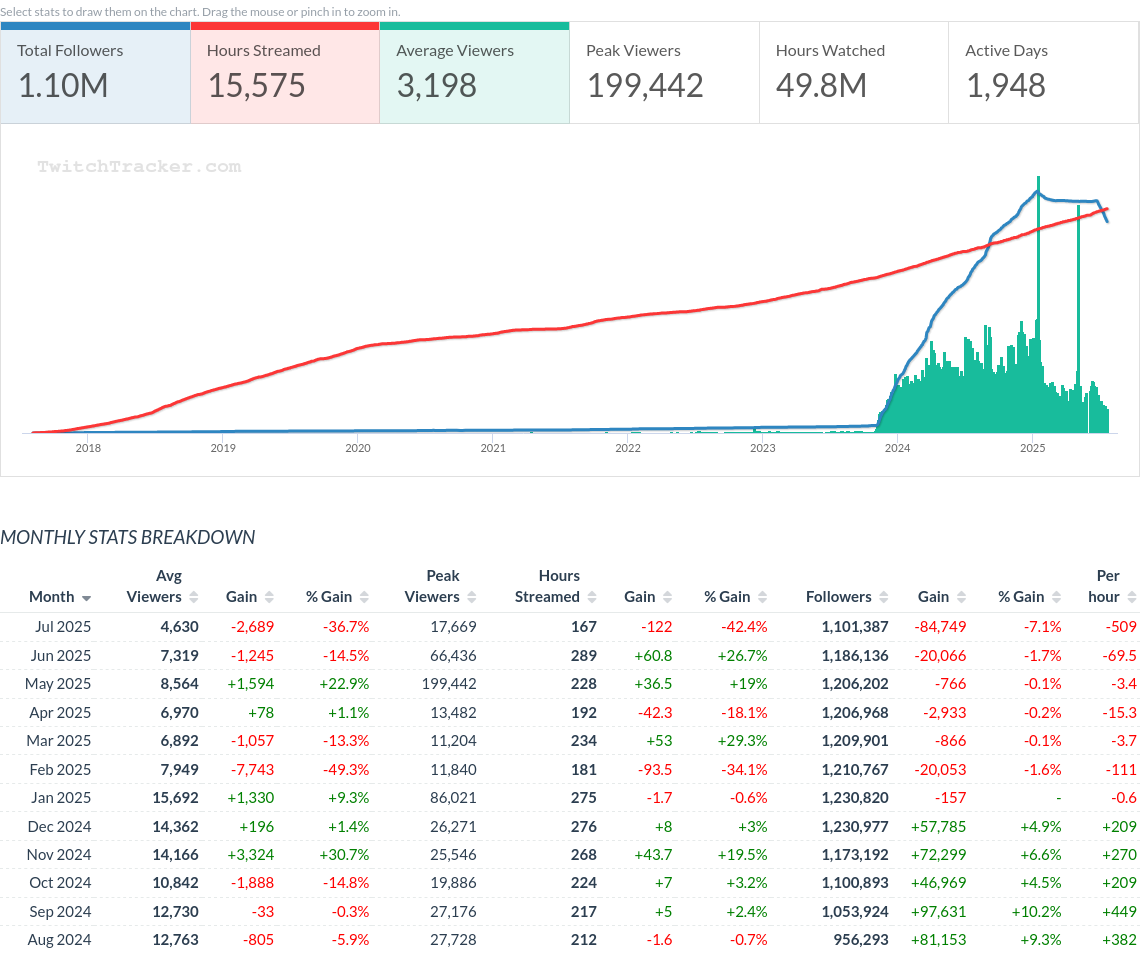
Task: Select the "Sep 2024" month cell
Action: [x=60, y=912]
